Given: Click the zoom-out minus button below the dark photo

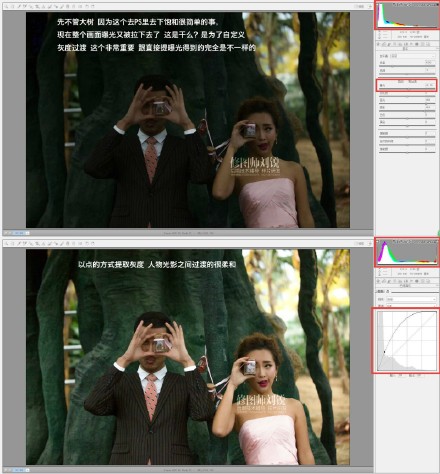Looking at the screenshot, I should (x=6, y=233).
